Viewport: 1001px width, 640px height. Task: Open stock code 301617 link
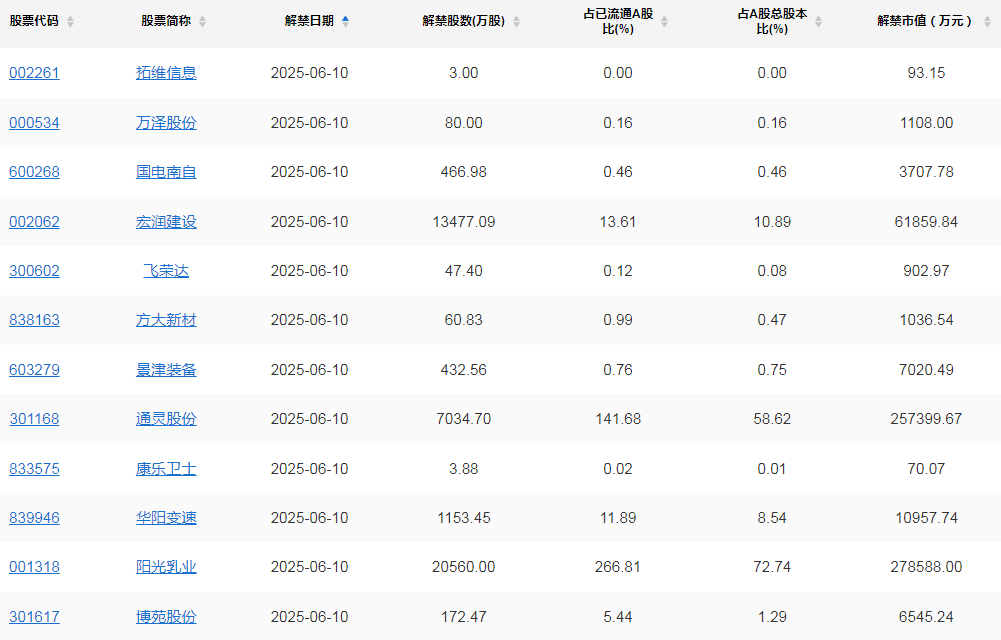point(34,617)
